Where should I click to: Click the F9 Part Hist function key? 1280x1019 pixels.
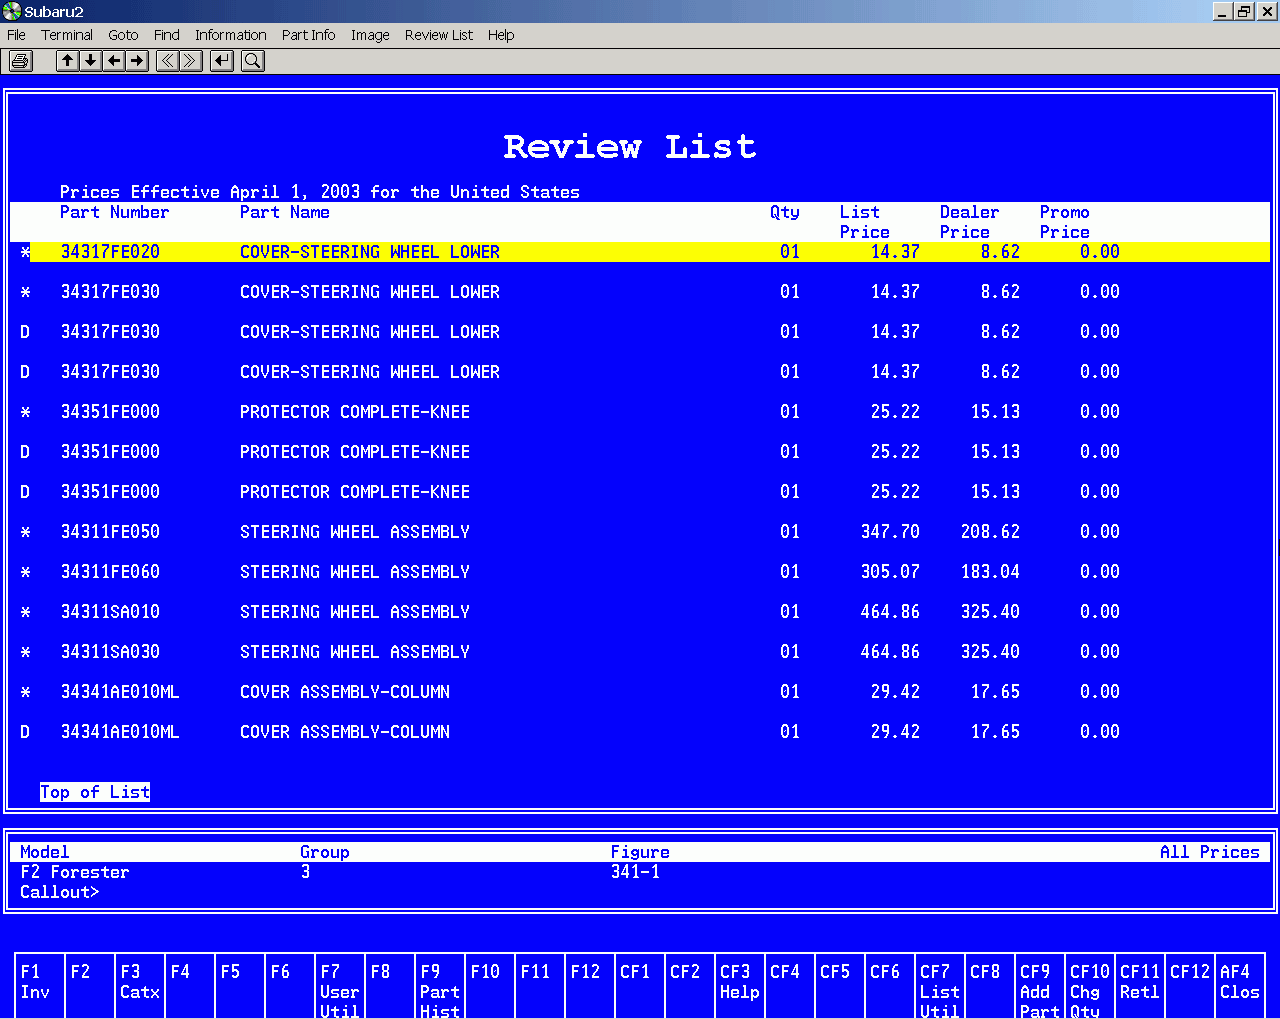[x=440, y=986]
